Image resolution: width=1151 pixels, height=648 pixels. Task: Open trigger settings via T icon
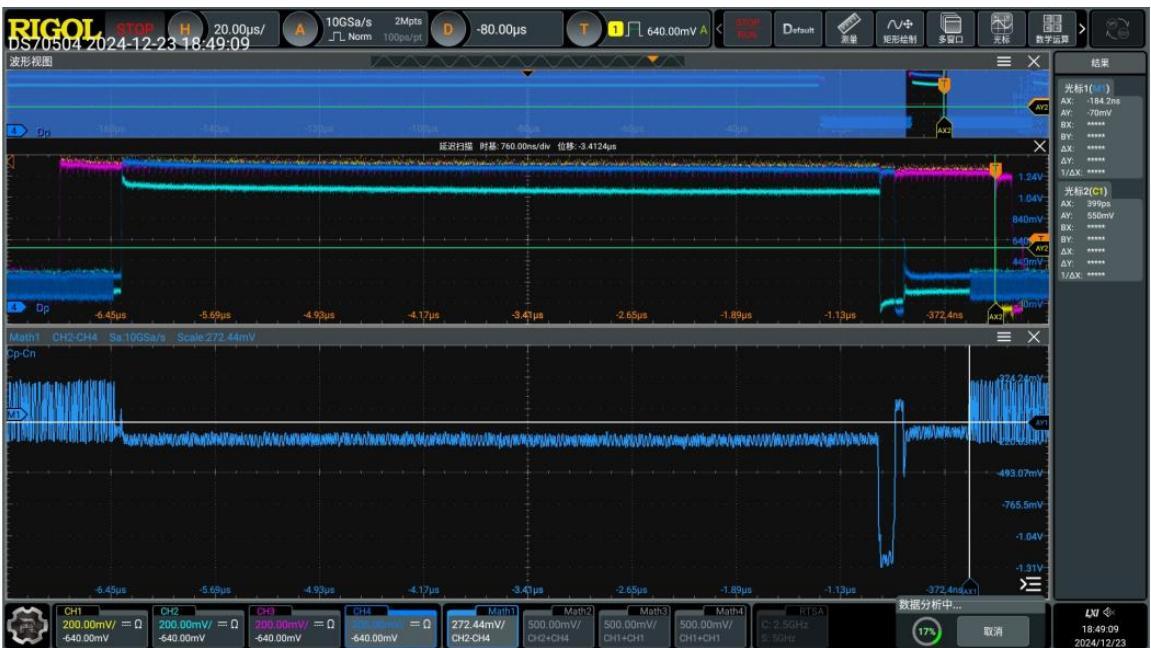pyautogui.click(x=584, y=30)
